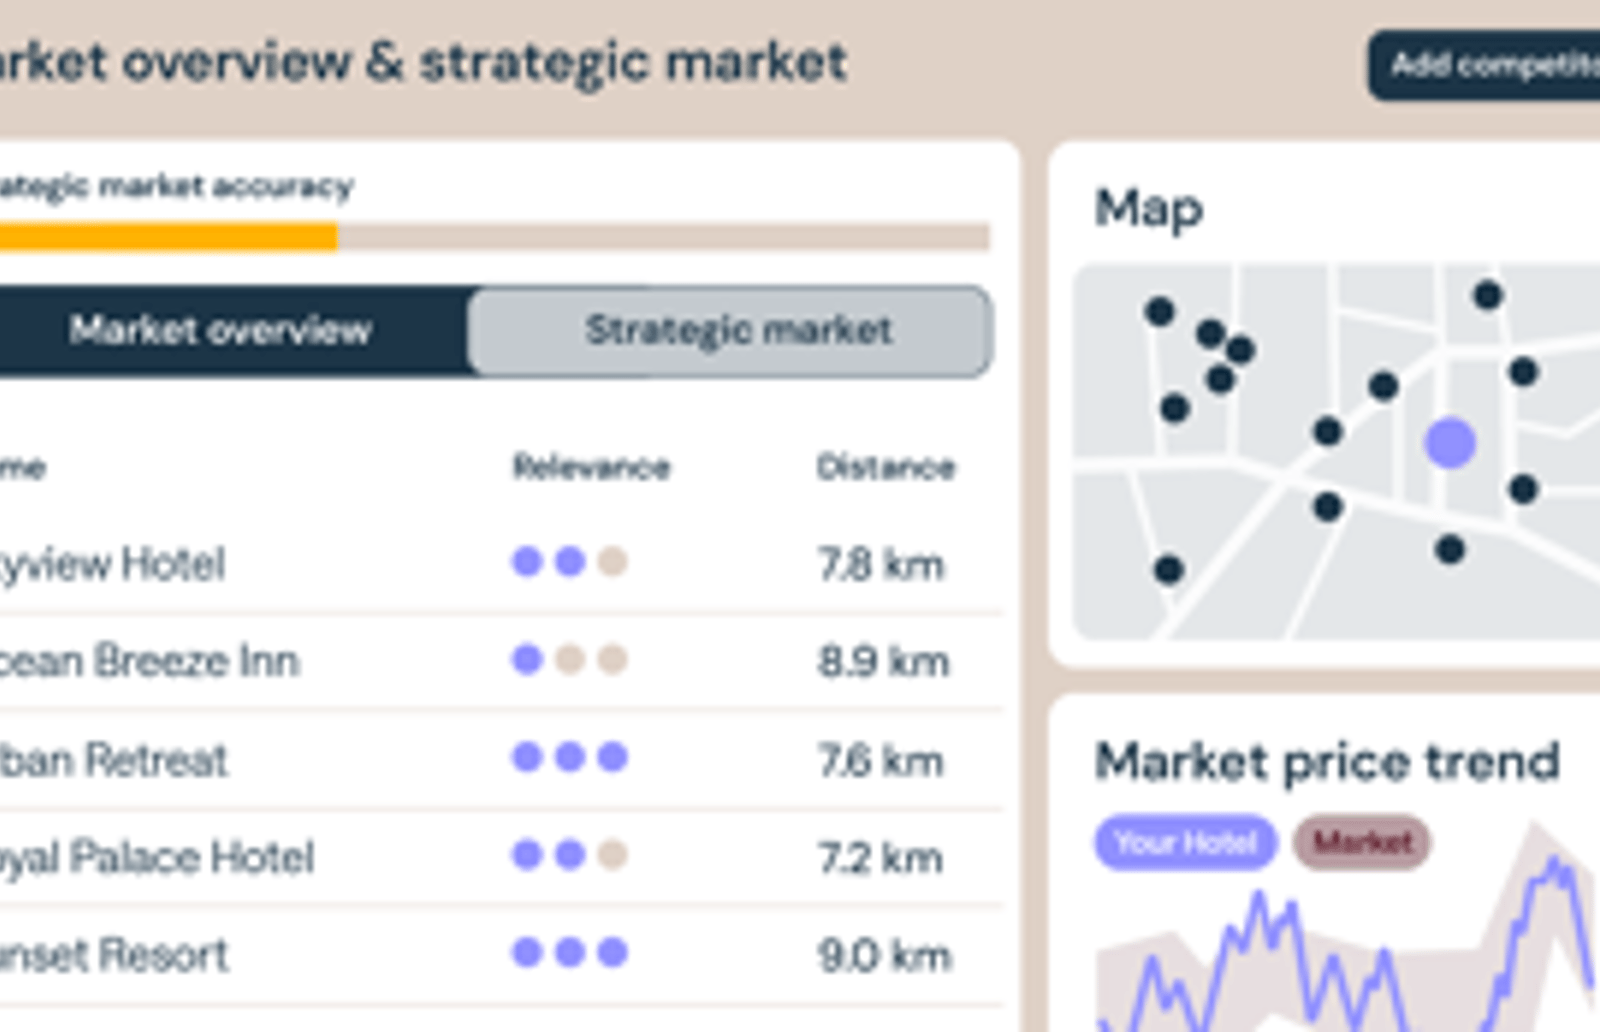The height and width of the screenshot is (1032, 1600).
Task: Click relevance dots for Urban Retreat
Action: point(570,757)
